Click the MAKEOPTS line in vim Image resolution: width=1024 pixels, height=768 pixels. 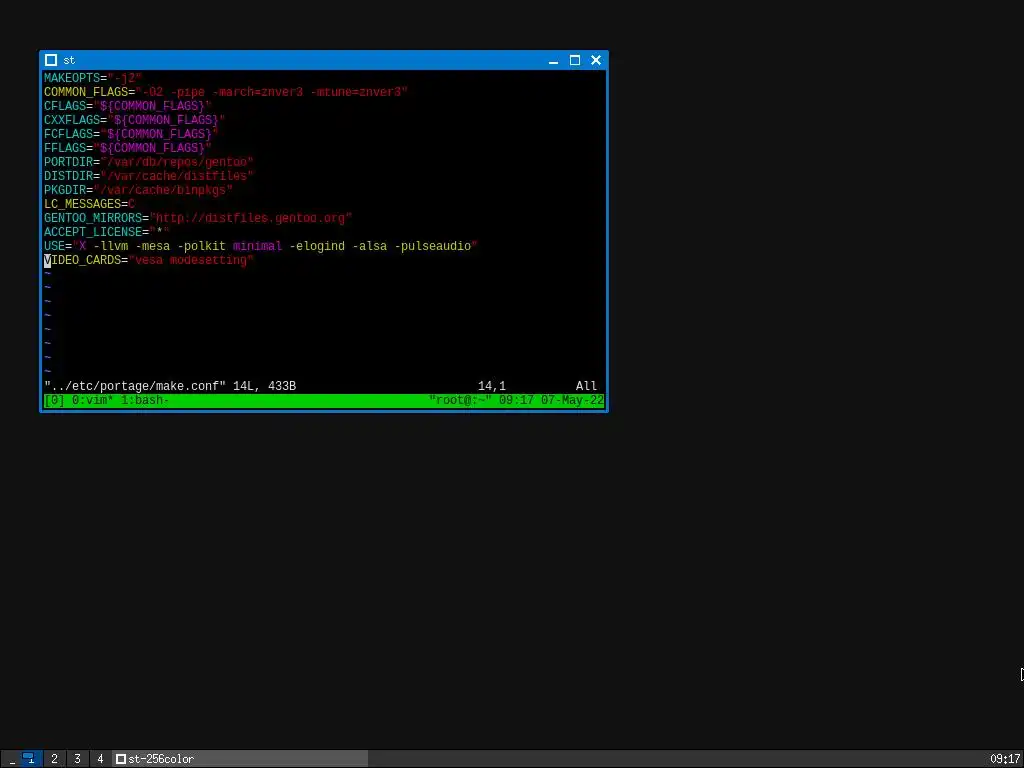[93, 78]
